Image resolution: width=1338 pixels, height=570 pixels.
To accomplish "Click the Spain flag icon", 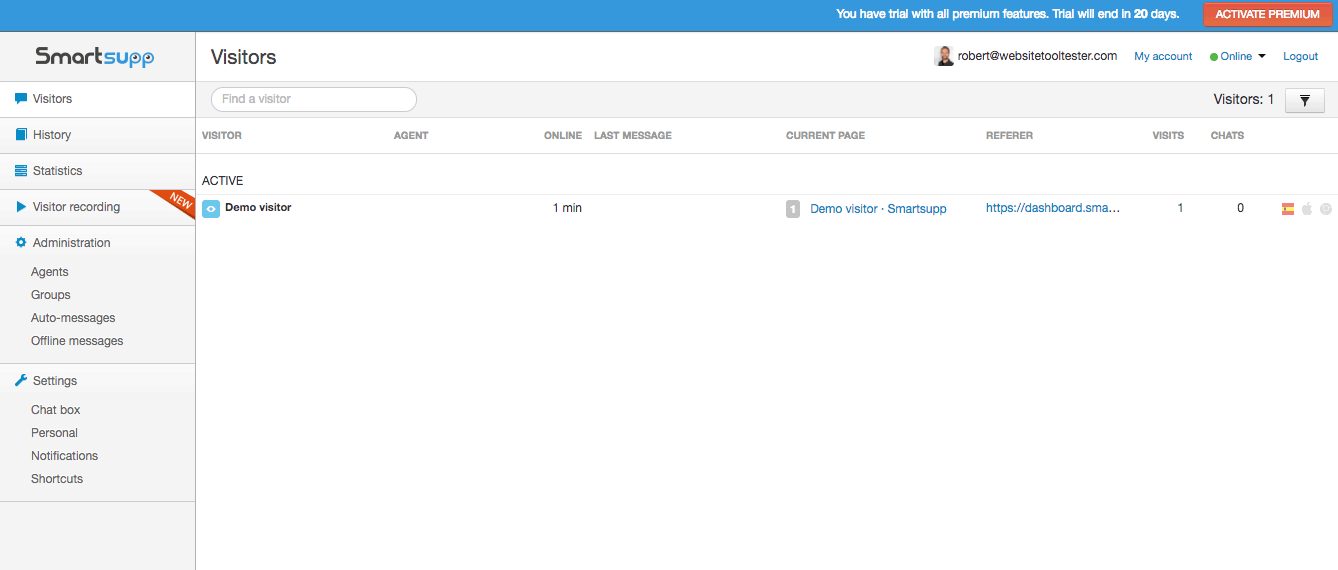I will [x=1288, y=209].
